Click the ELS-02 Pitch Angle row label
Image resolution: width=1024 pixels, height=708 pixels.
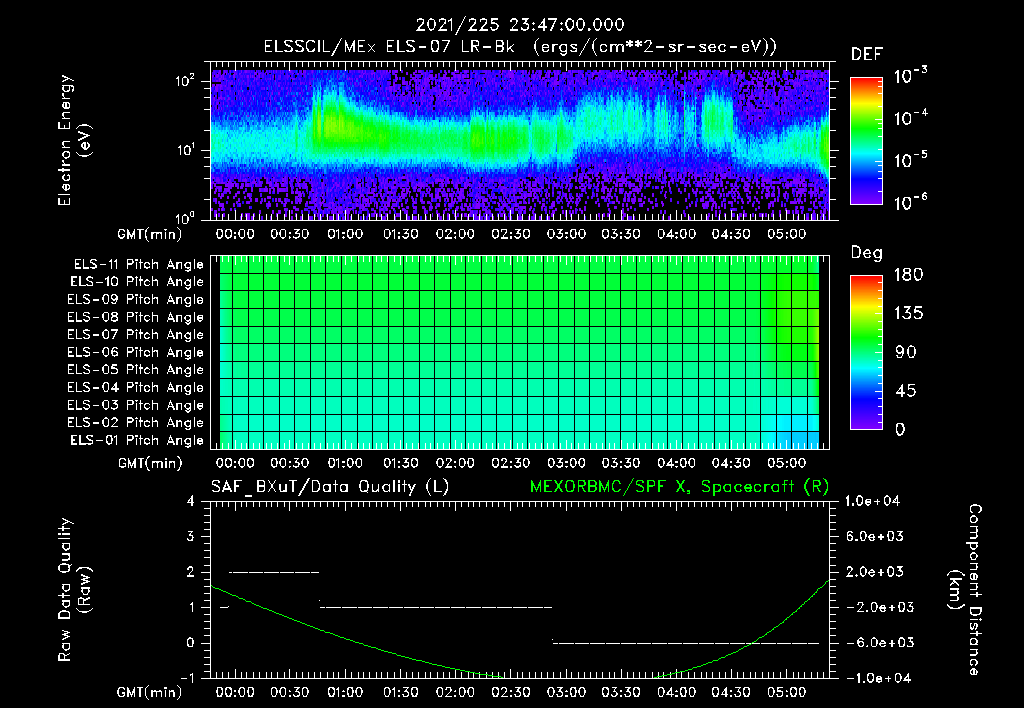[x=136, y=423]
